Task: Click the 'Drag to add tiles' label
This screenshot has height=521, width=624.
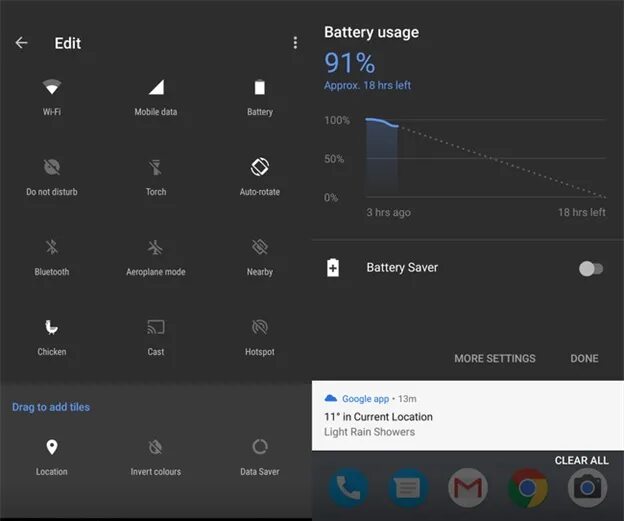Action: click(51, 407)
